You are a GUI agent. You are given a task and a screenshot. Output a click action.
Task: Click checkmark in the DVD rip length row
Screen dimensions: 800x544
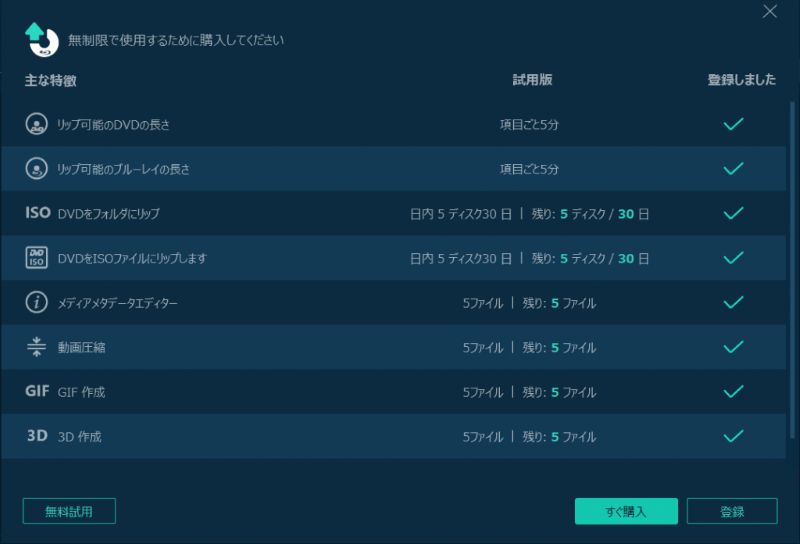point(733,125)
